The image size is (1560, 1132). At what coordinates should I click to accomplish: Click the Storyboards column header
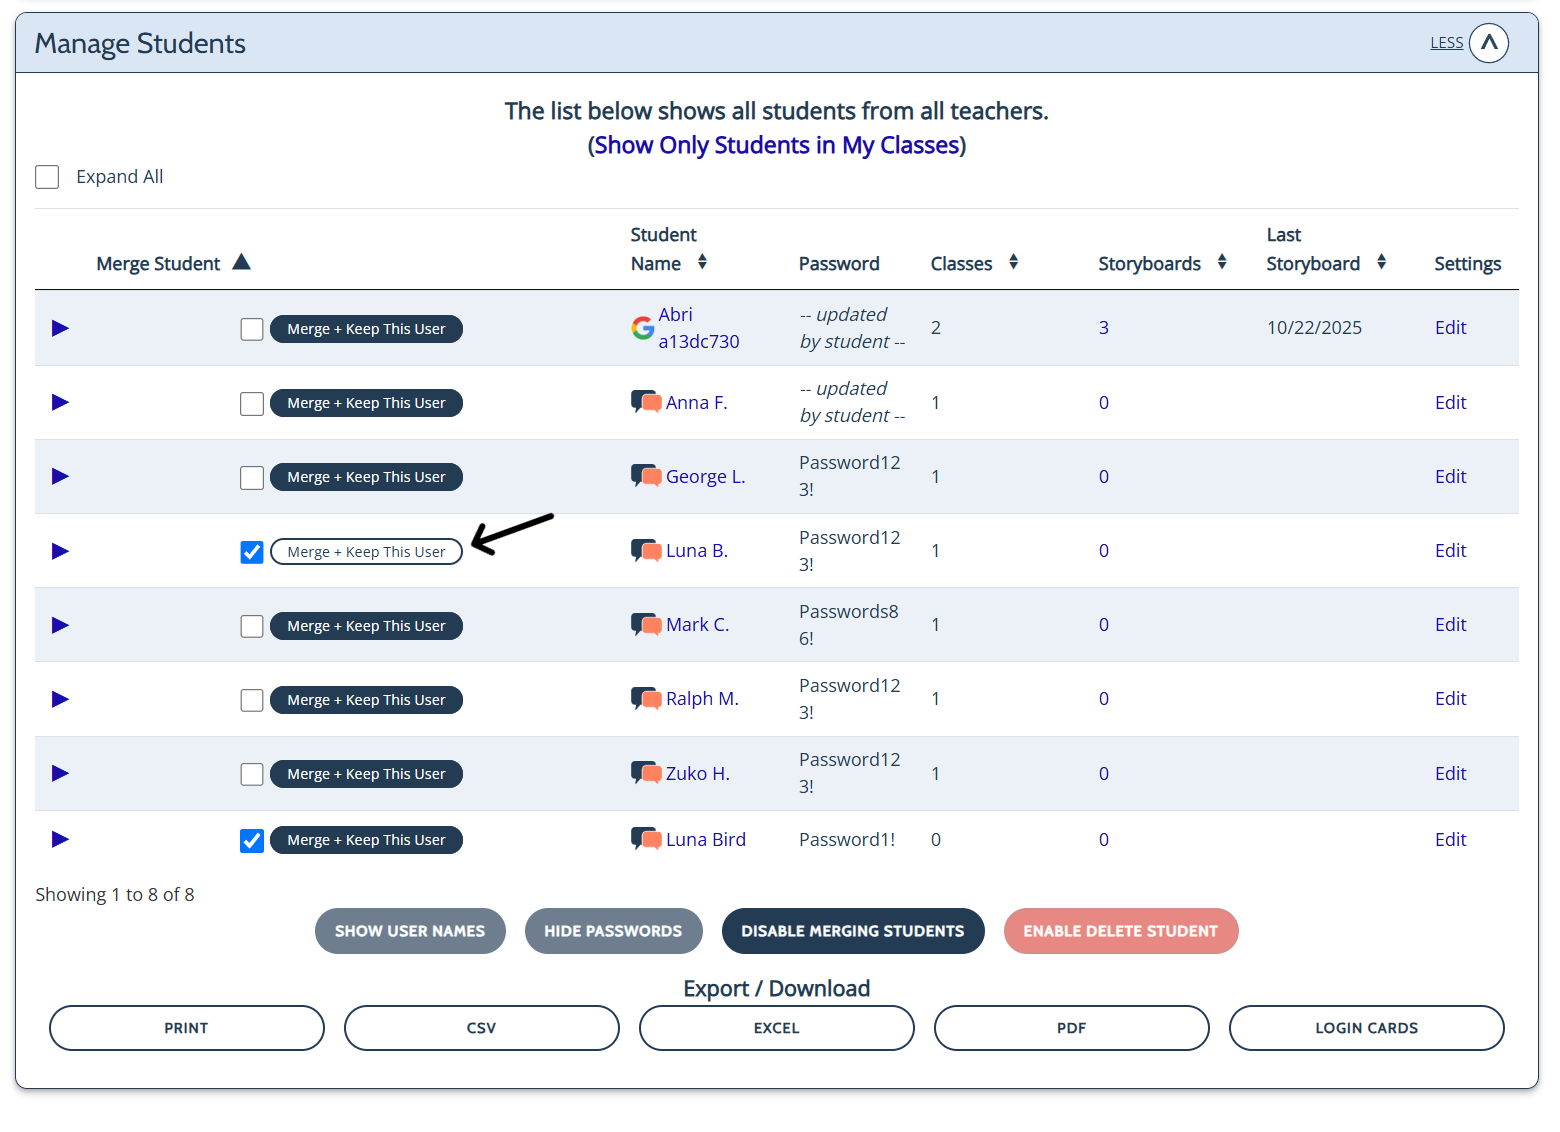coord(1149,264)
